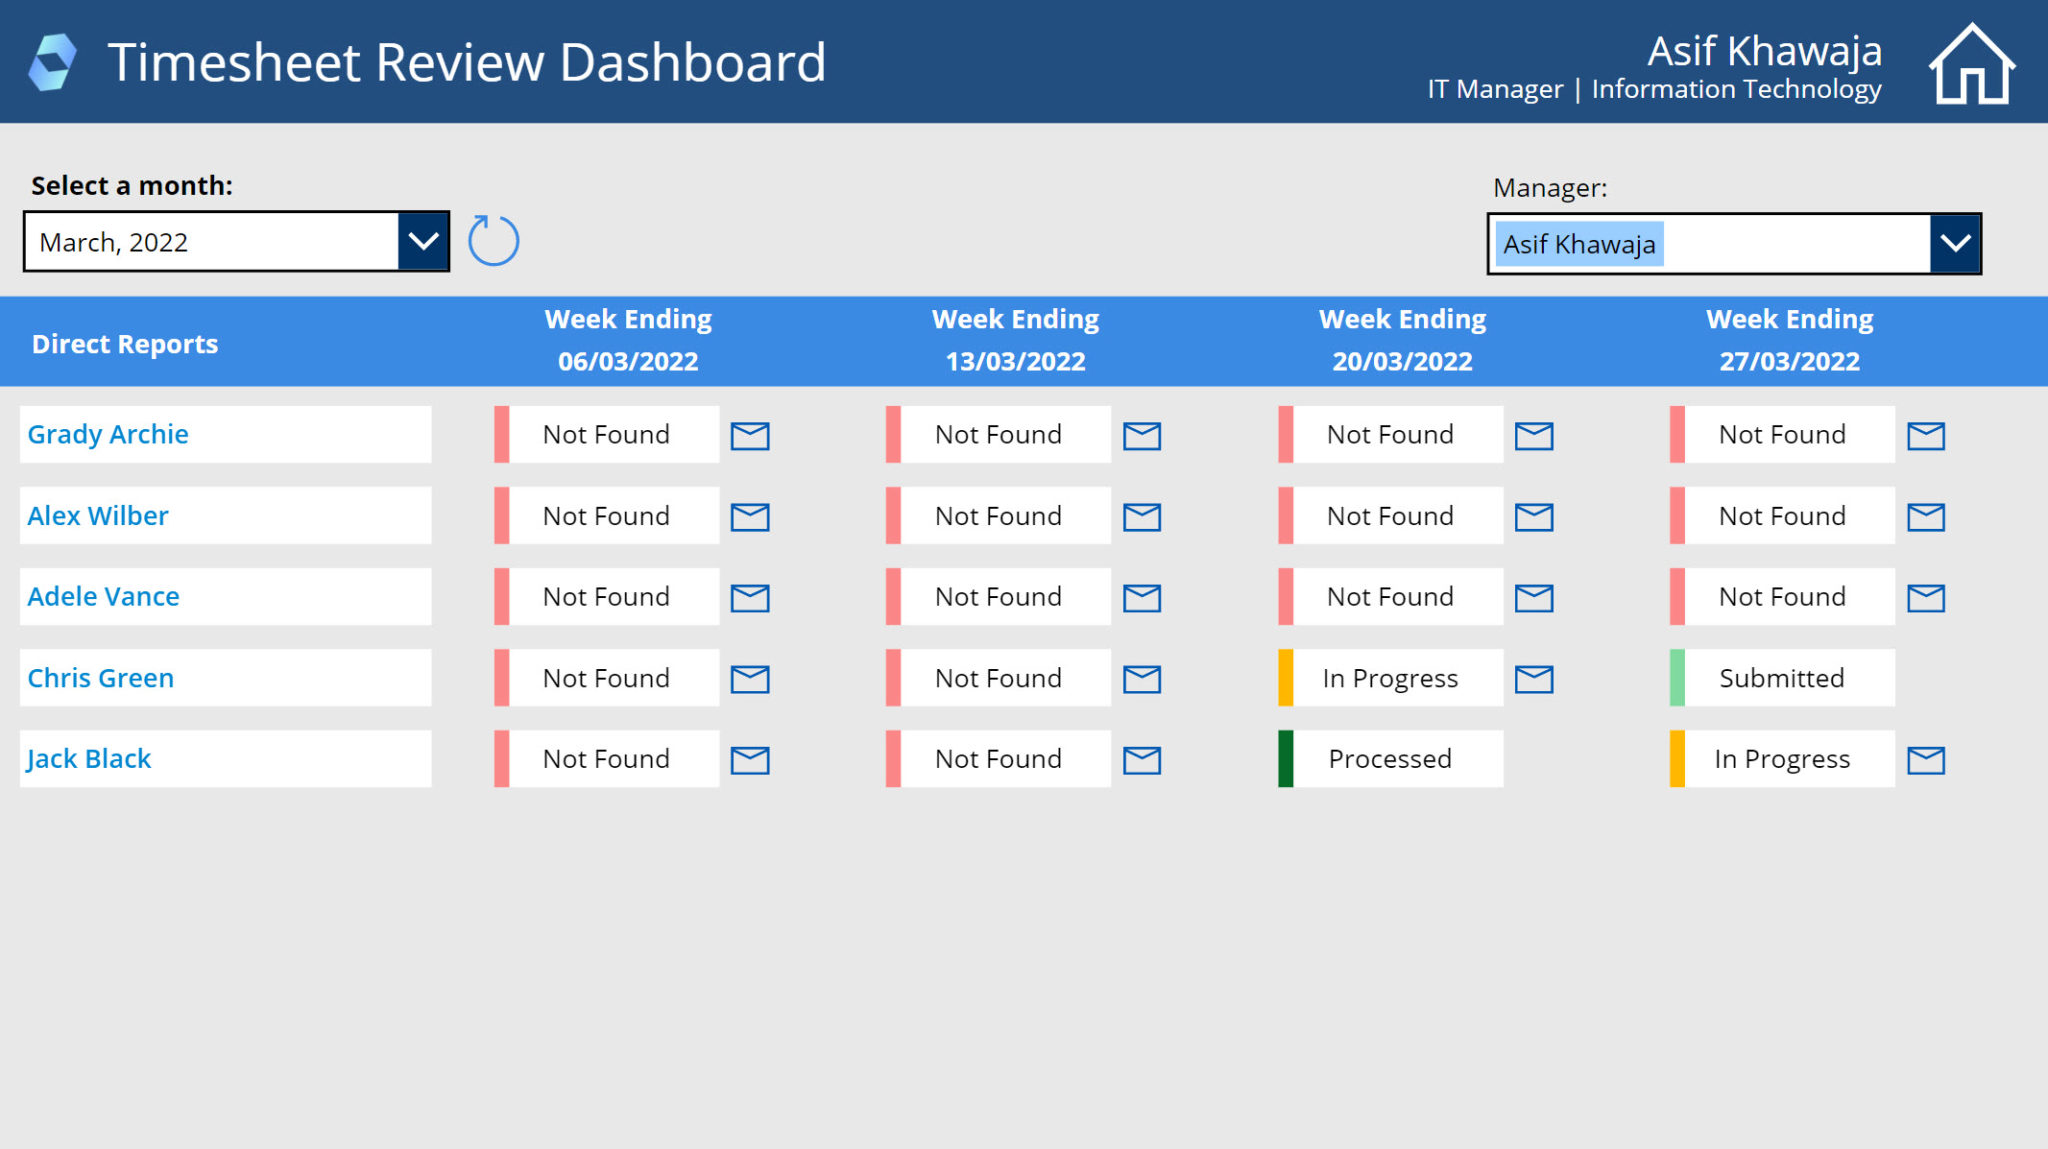Select the Week Ending 06/03/2022 column header

point(628,340)
